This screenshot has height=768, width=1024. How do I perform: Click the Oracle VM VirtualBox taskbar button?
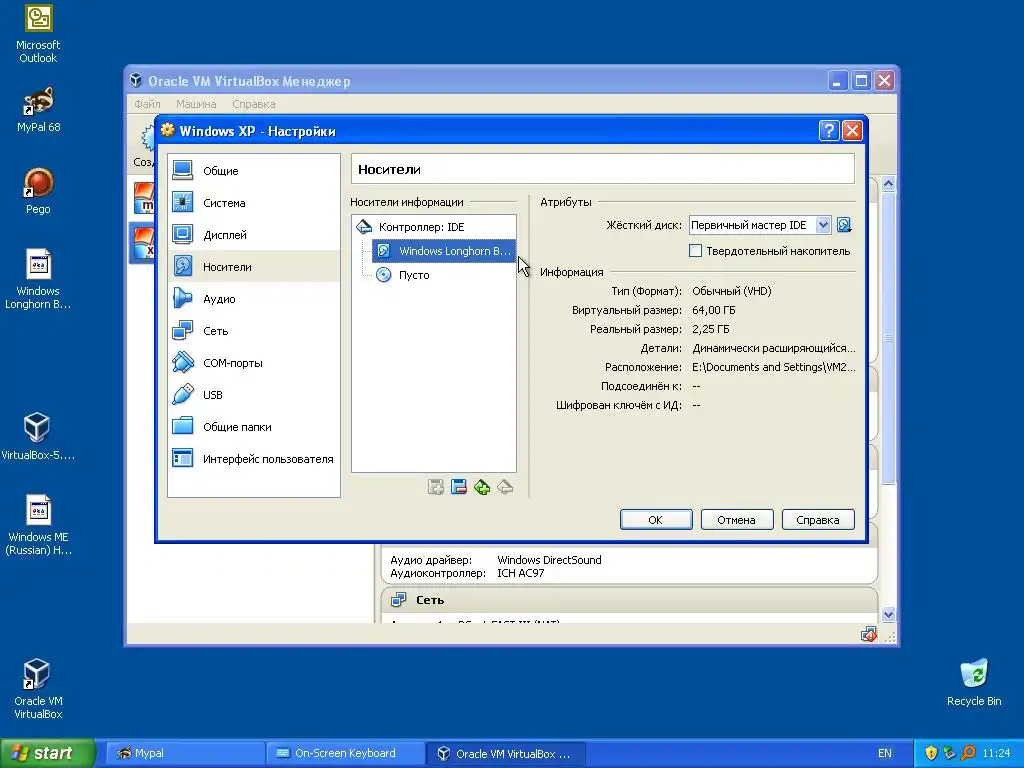(x=505, y=753)
